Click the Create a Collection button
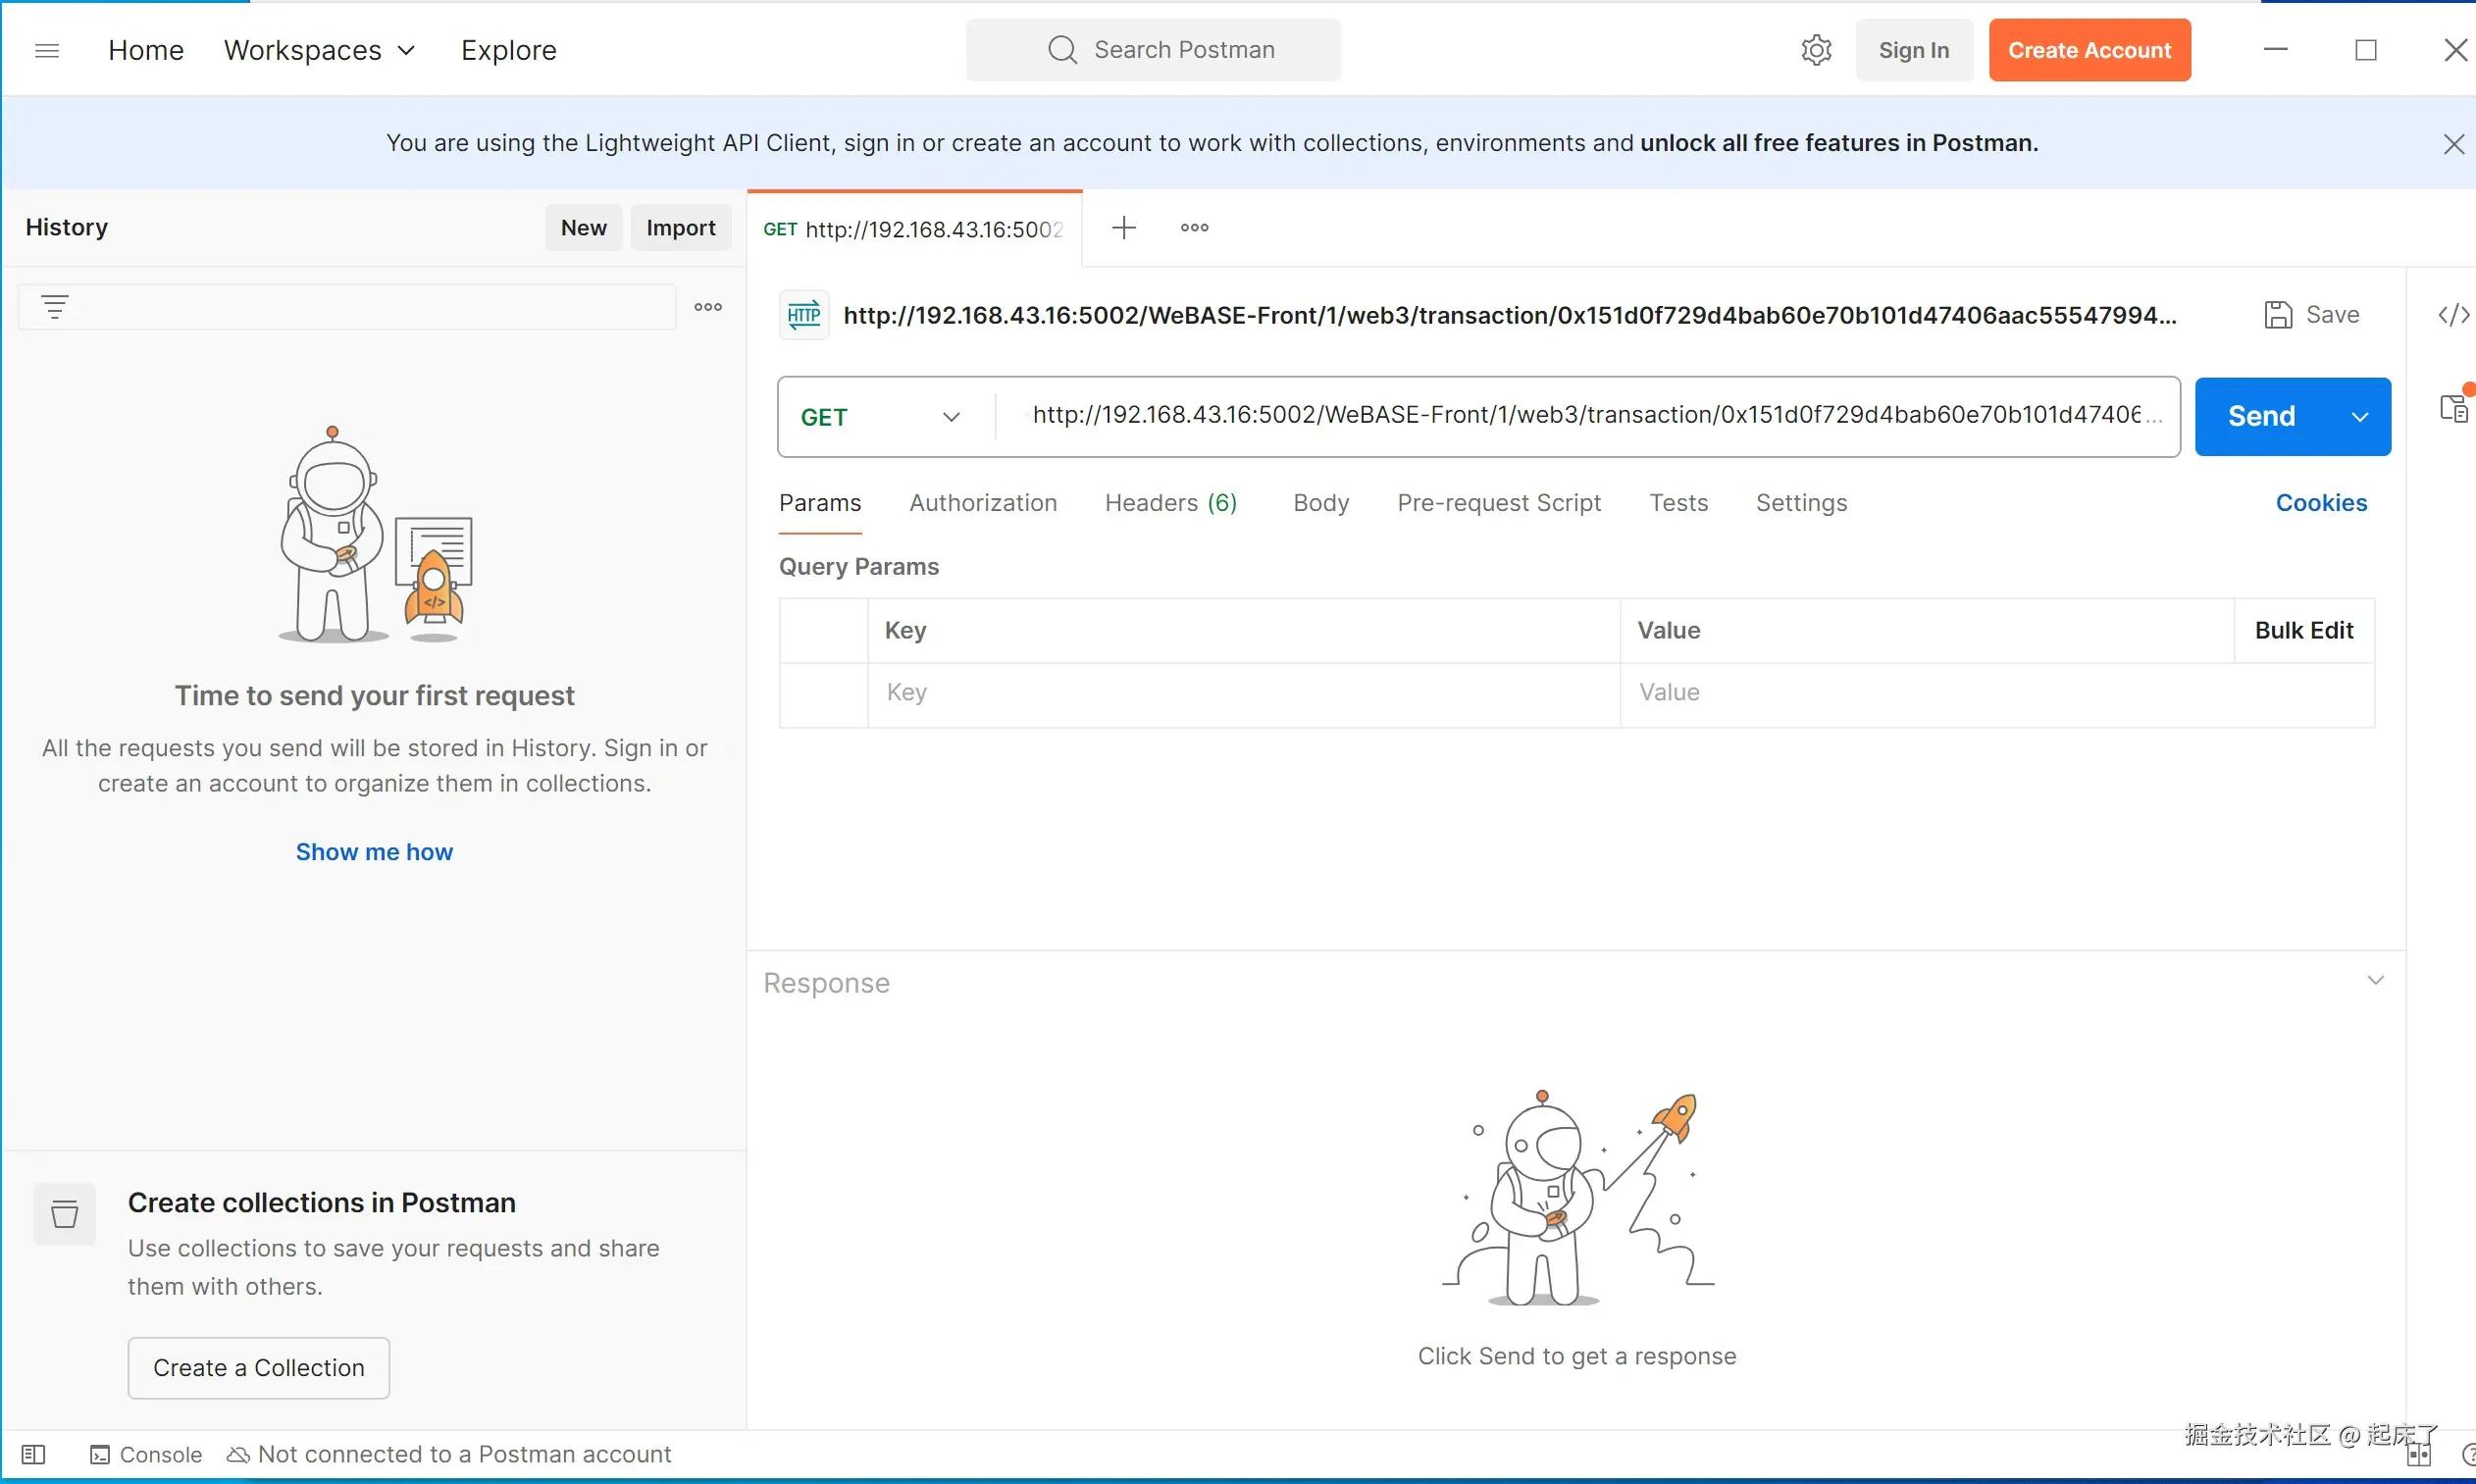The image size is (2476, 1484). pos(259,1367)
